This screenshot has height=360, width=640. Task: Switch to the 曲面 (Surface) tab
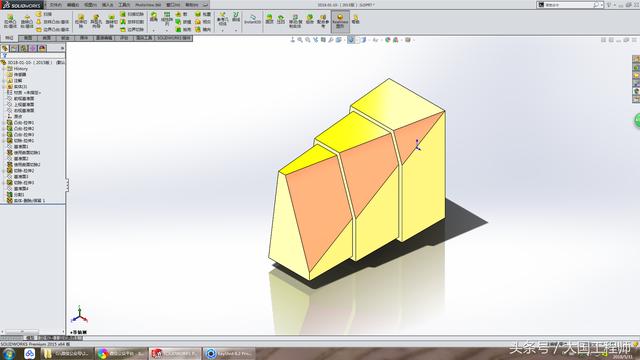47,38
